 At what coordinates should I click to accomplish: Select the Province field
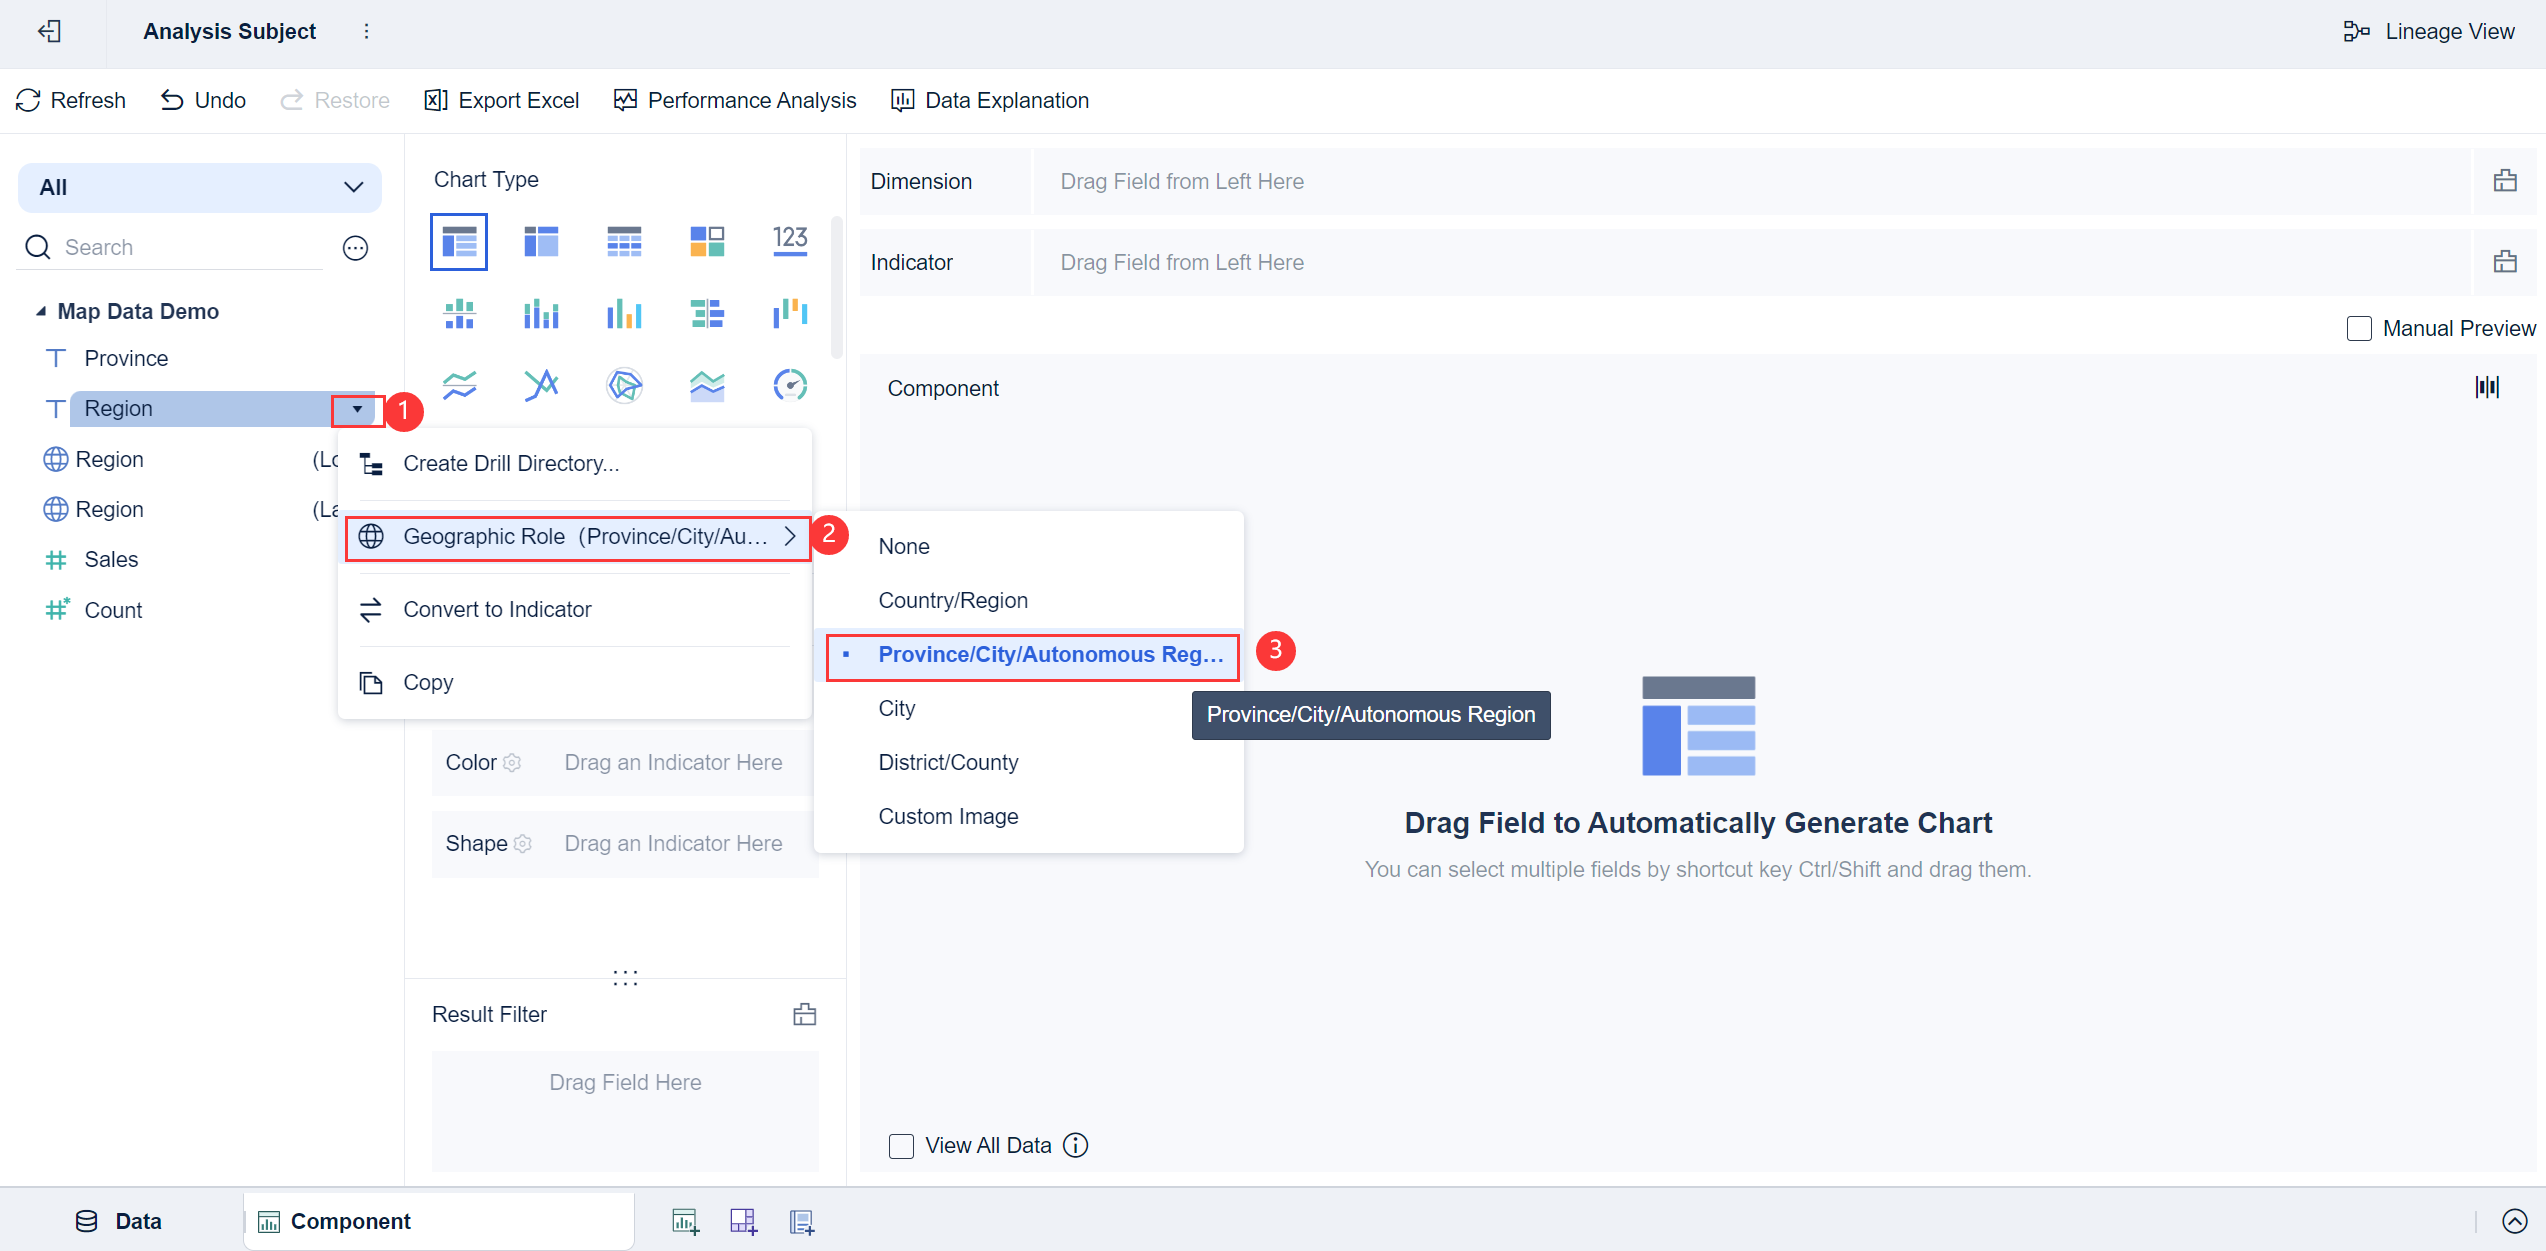[126, 358]
